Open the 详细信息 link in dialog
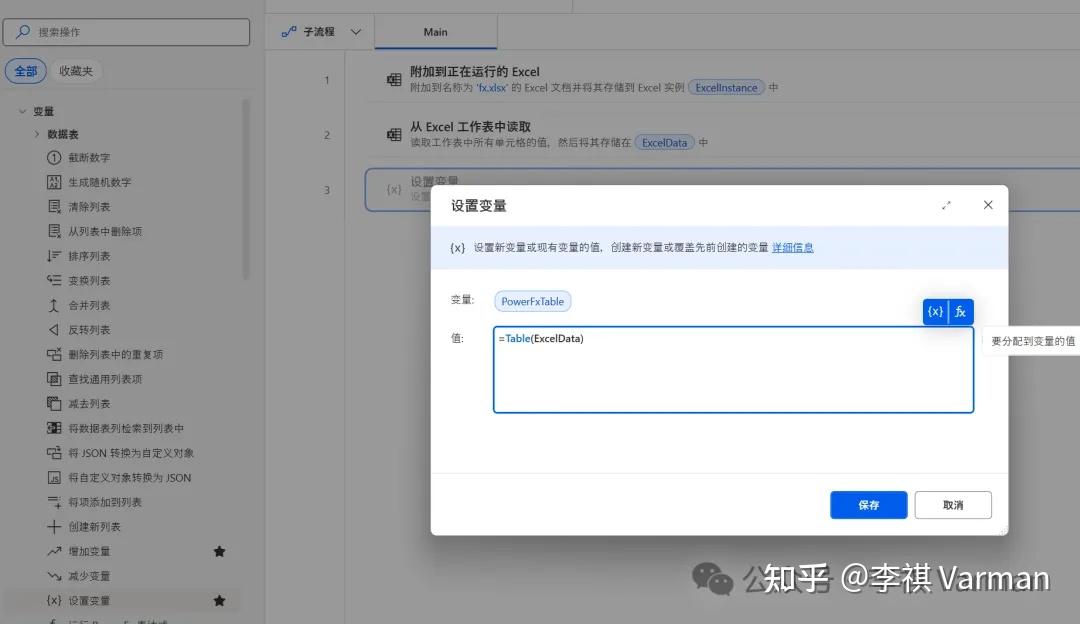The image size is (1080, 624). tap(791, 247)
